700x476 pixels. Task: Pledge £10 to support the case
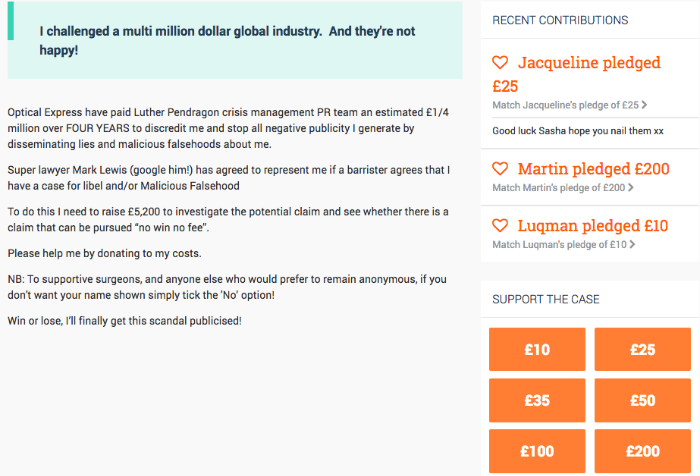tap(537, 349)
